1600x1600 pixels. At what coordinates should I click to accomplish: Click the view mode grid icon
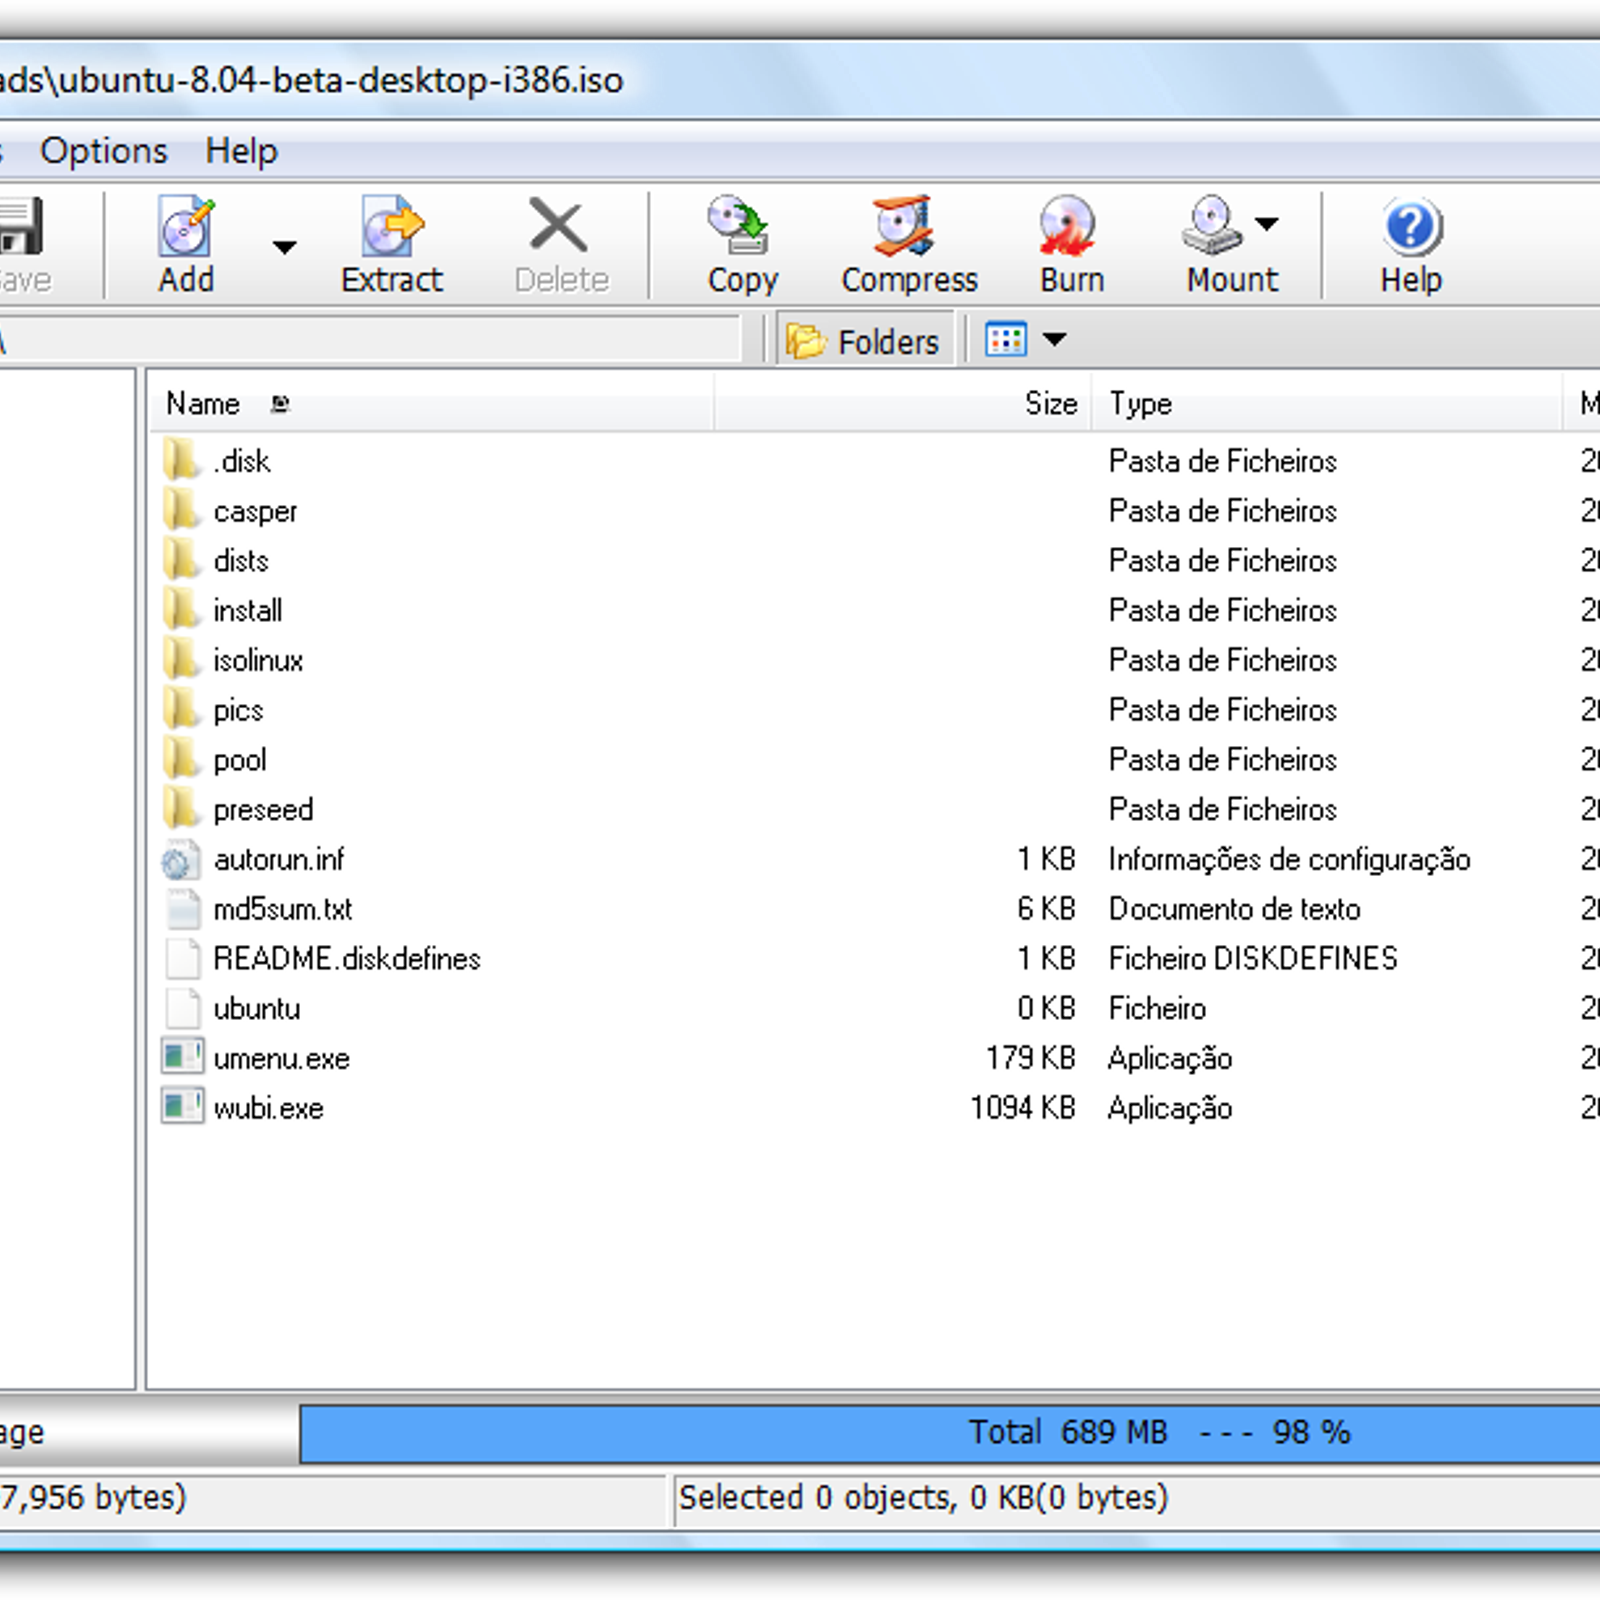[x=1006, y=340]
